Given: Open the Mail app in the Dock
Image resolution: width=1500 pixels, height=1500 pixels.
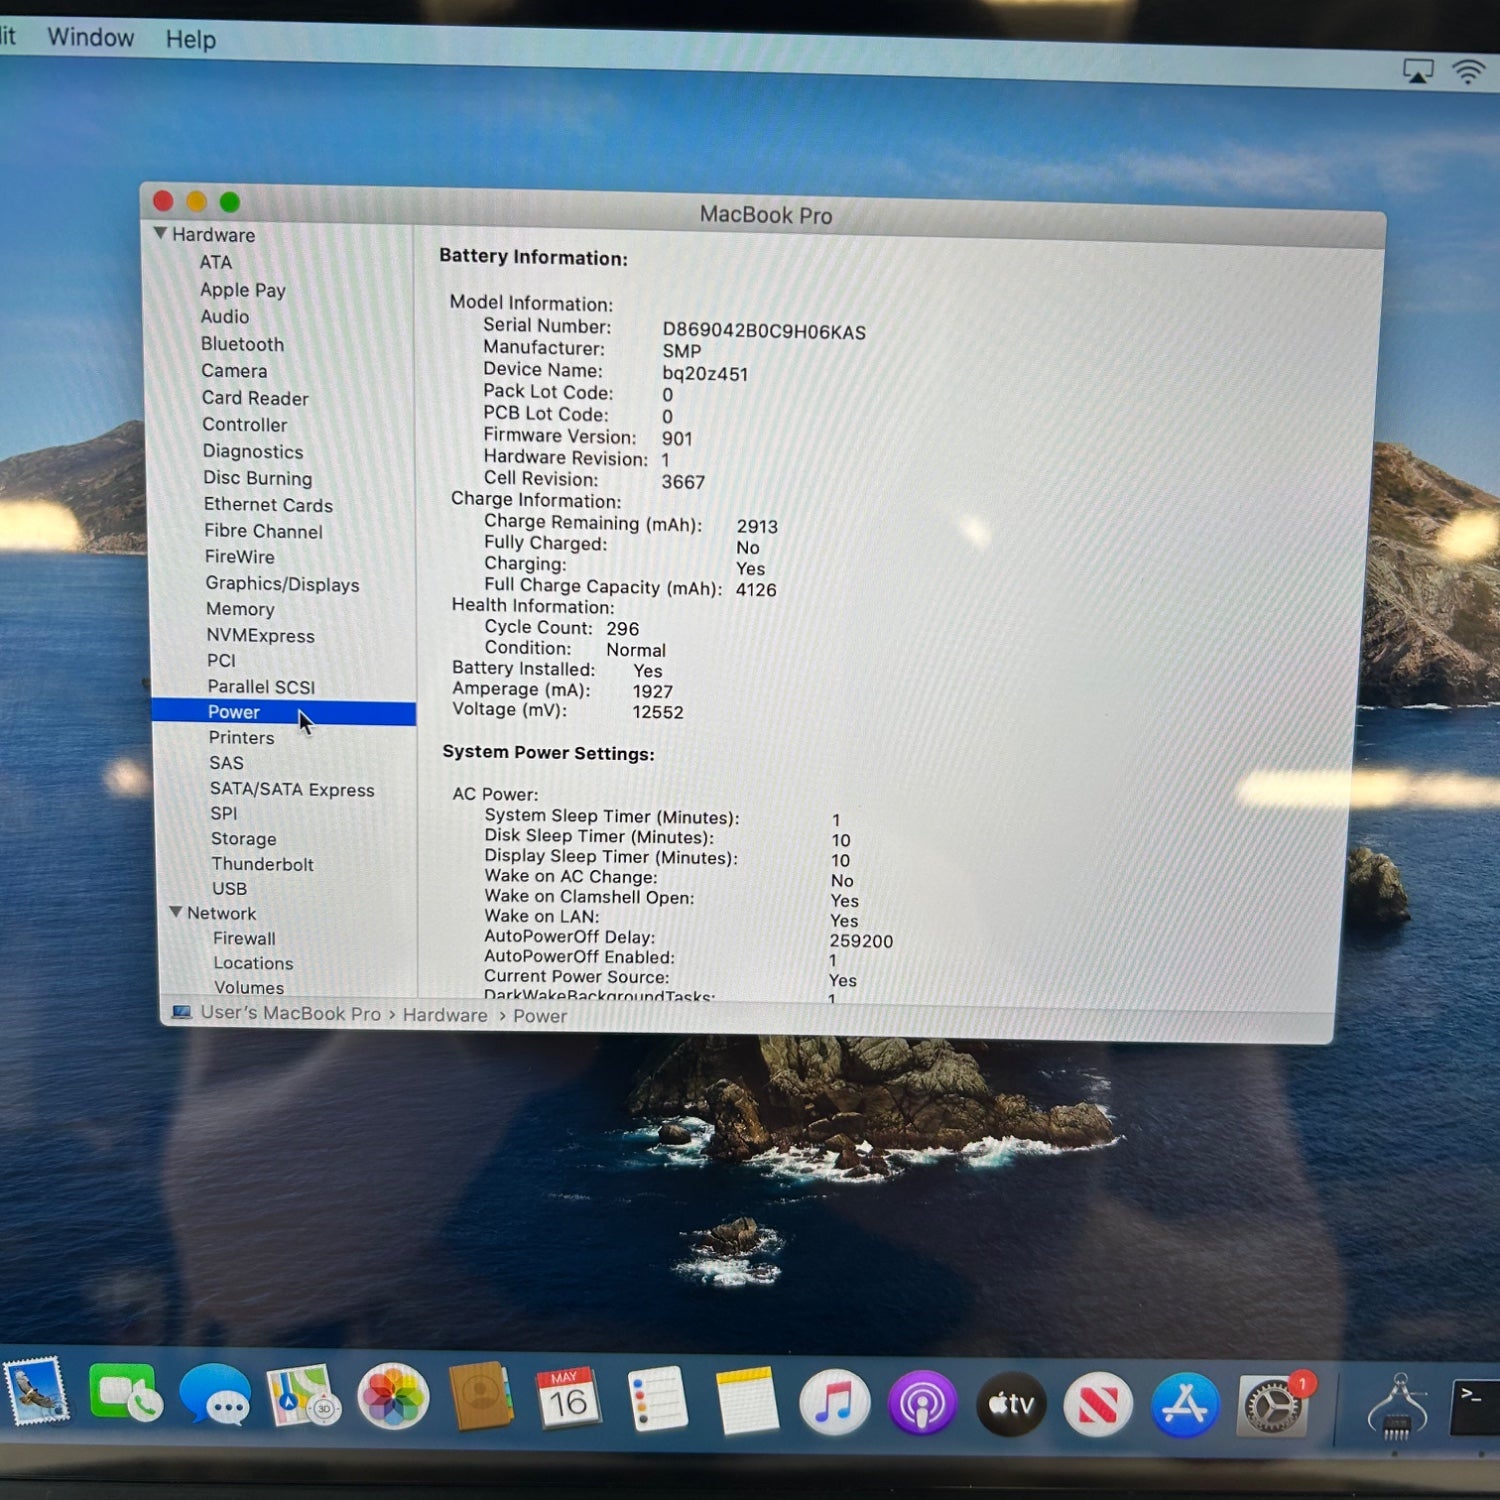Looking at the screenshot, I should 36,1392.
